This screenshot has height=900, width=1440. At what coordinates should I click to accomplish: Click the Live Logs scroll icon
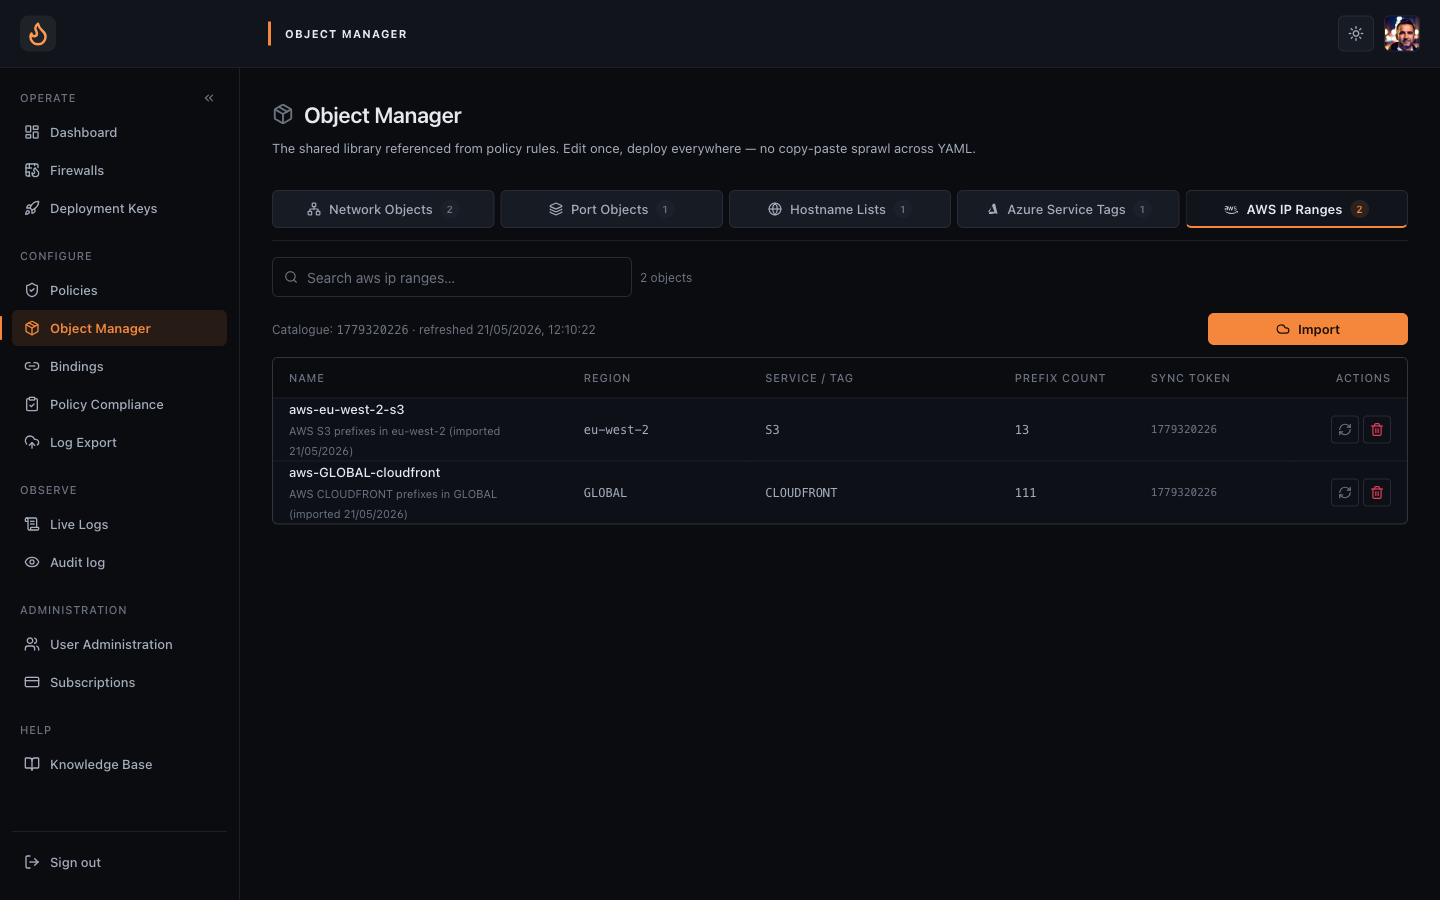32,524
